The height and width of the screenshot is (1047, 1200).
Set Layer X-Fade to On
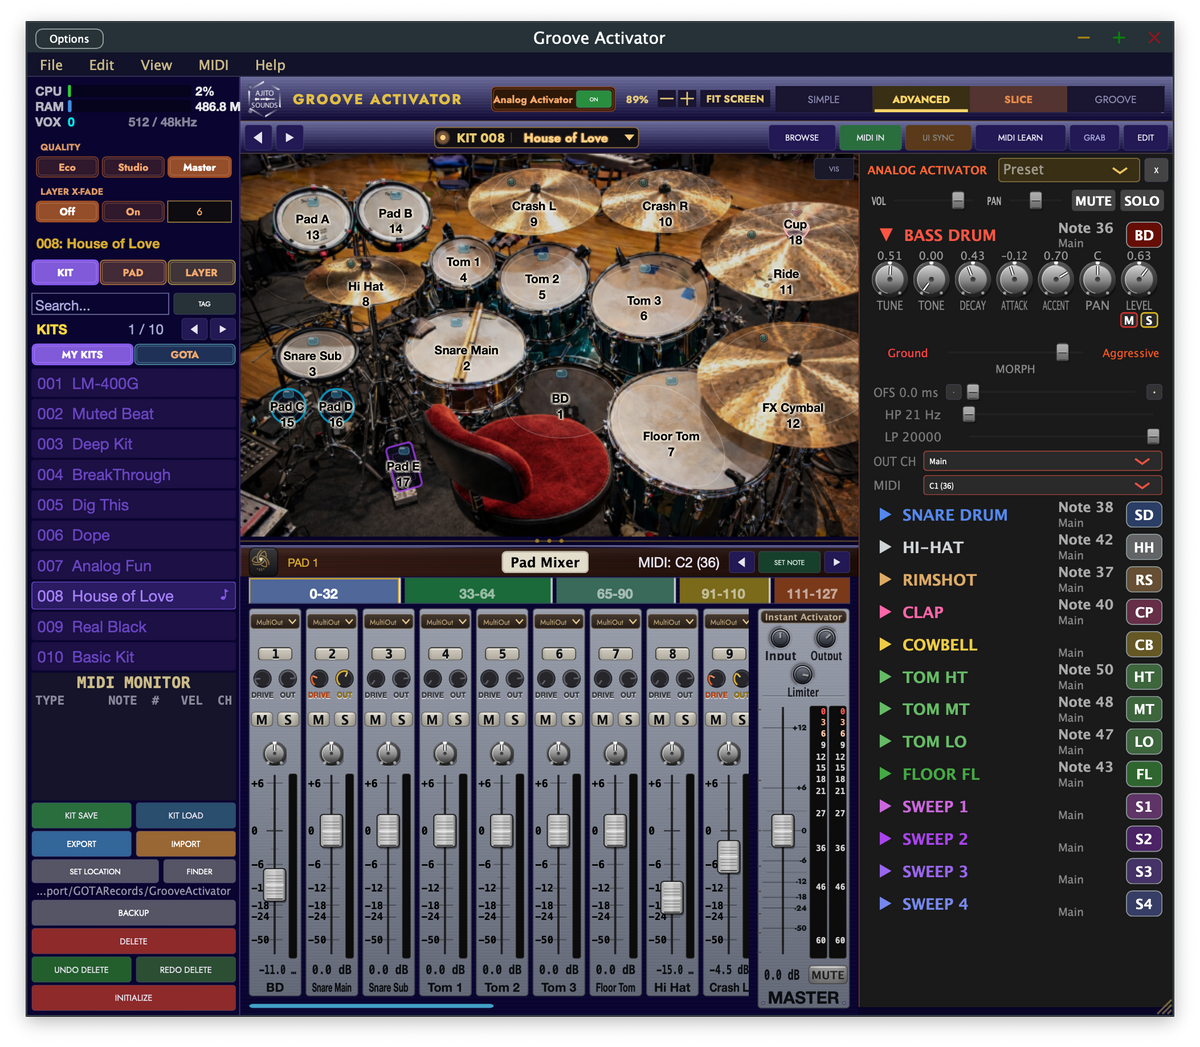coord(133,212)
